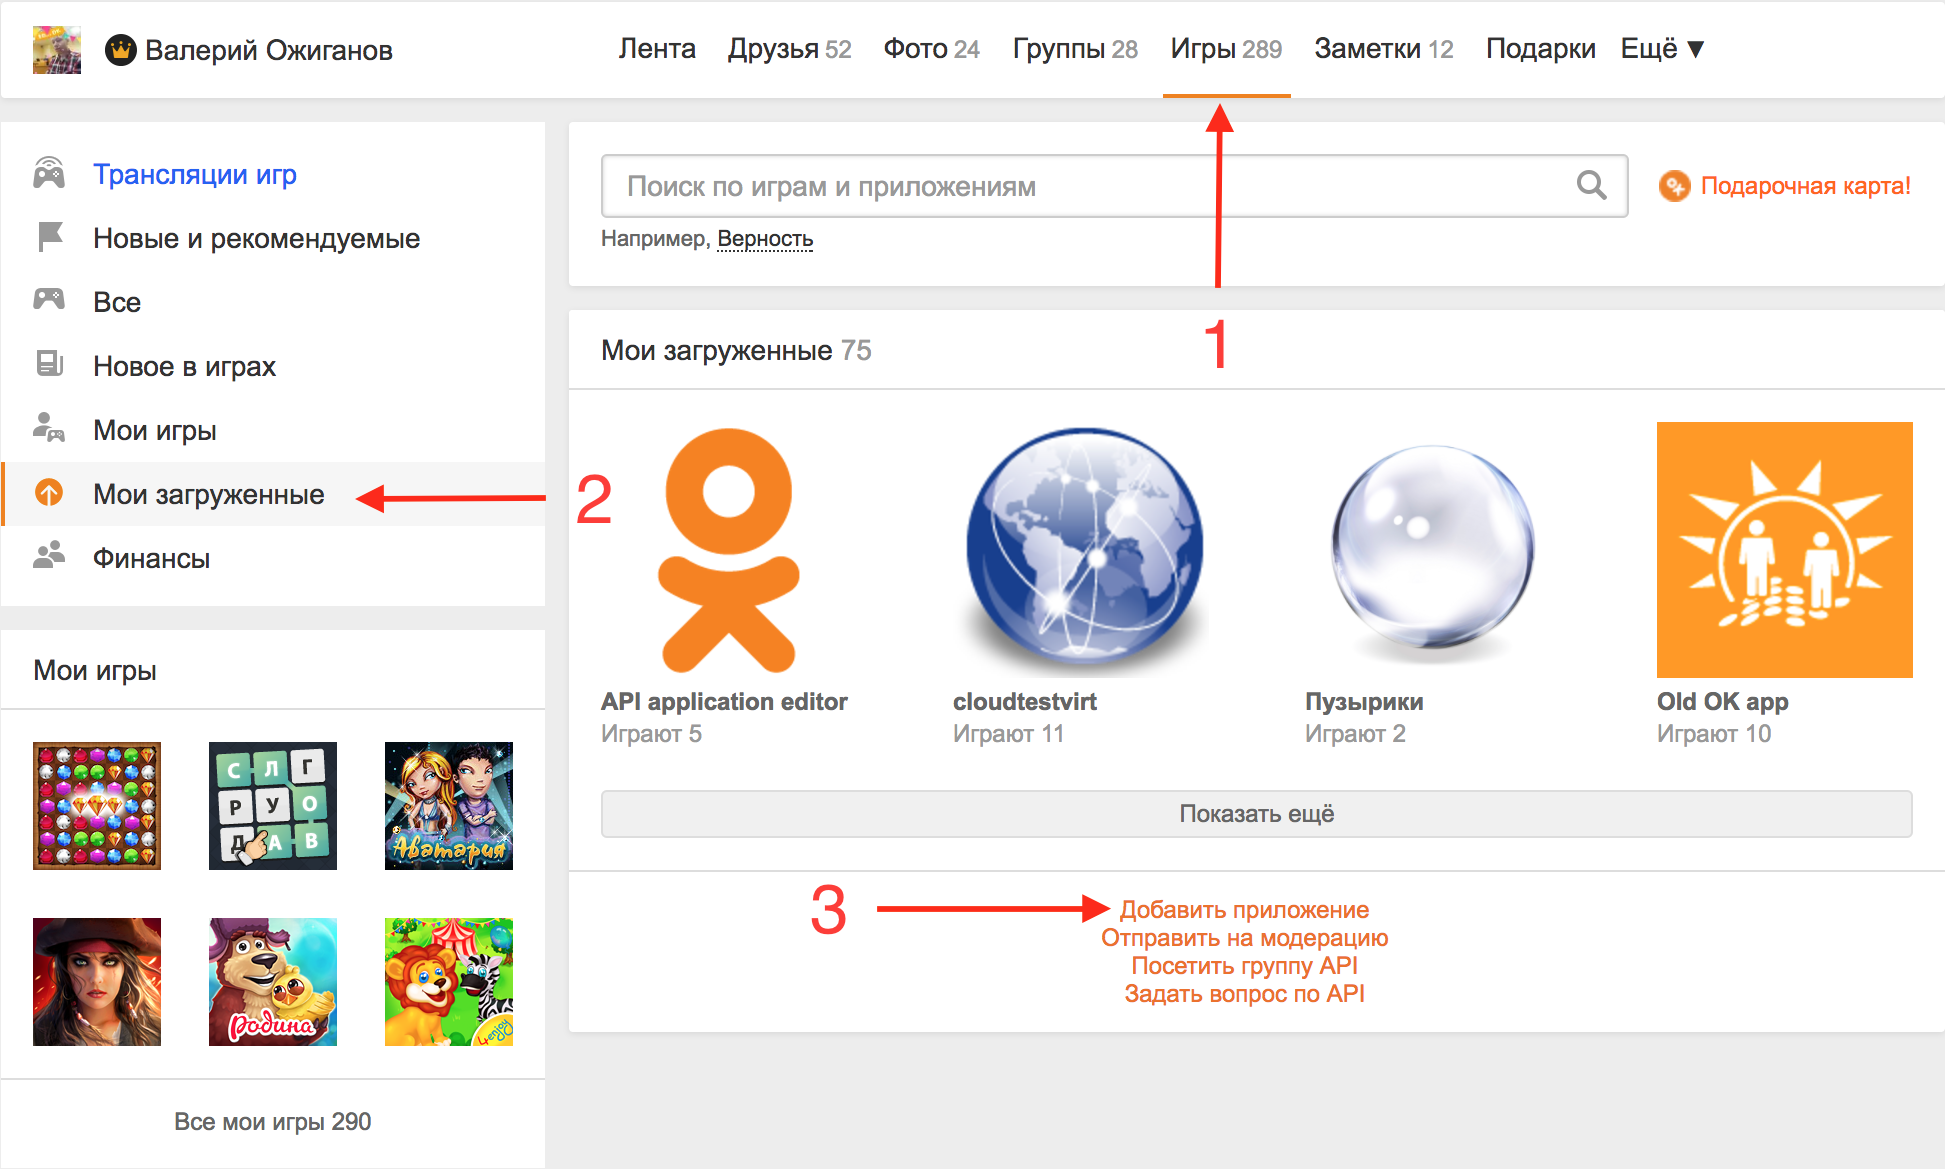1945x1169 pixels.
Task: Click the people icon next to Финансы
Action: point(49,555)
